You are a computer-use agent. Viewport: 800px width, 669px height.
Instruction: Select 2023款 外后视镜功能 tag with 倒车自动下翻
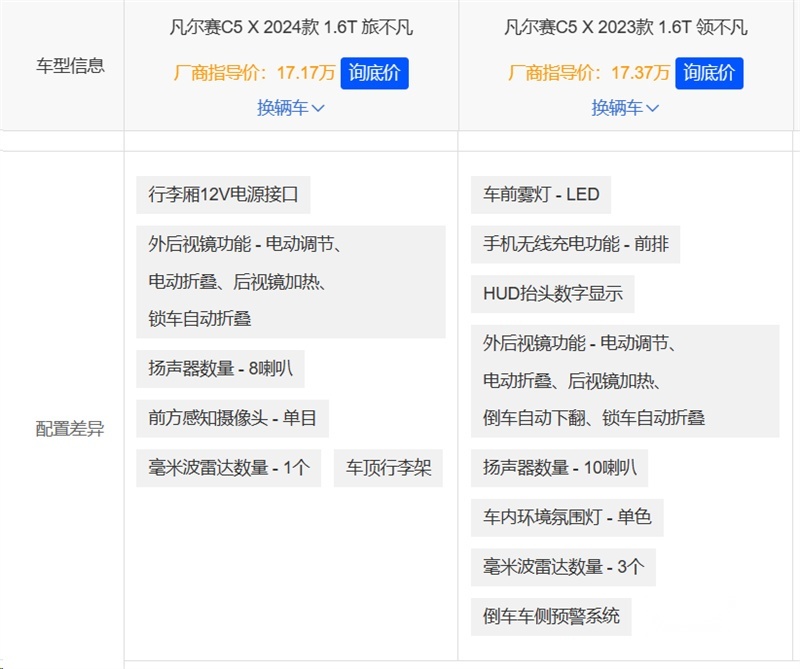(625, 381)
